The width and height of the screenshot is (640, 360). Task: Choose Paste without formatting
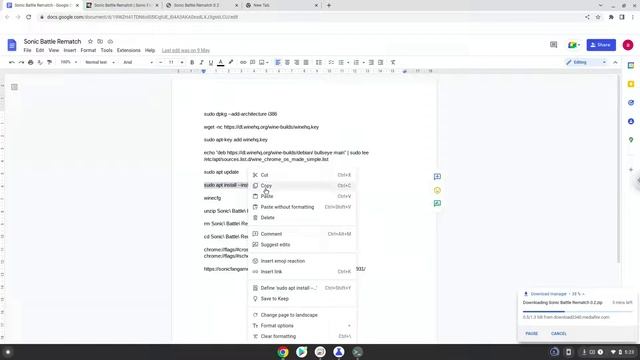point(302,207)
